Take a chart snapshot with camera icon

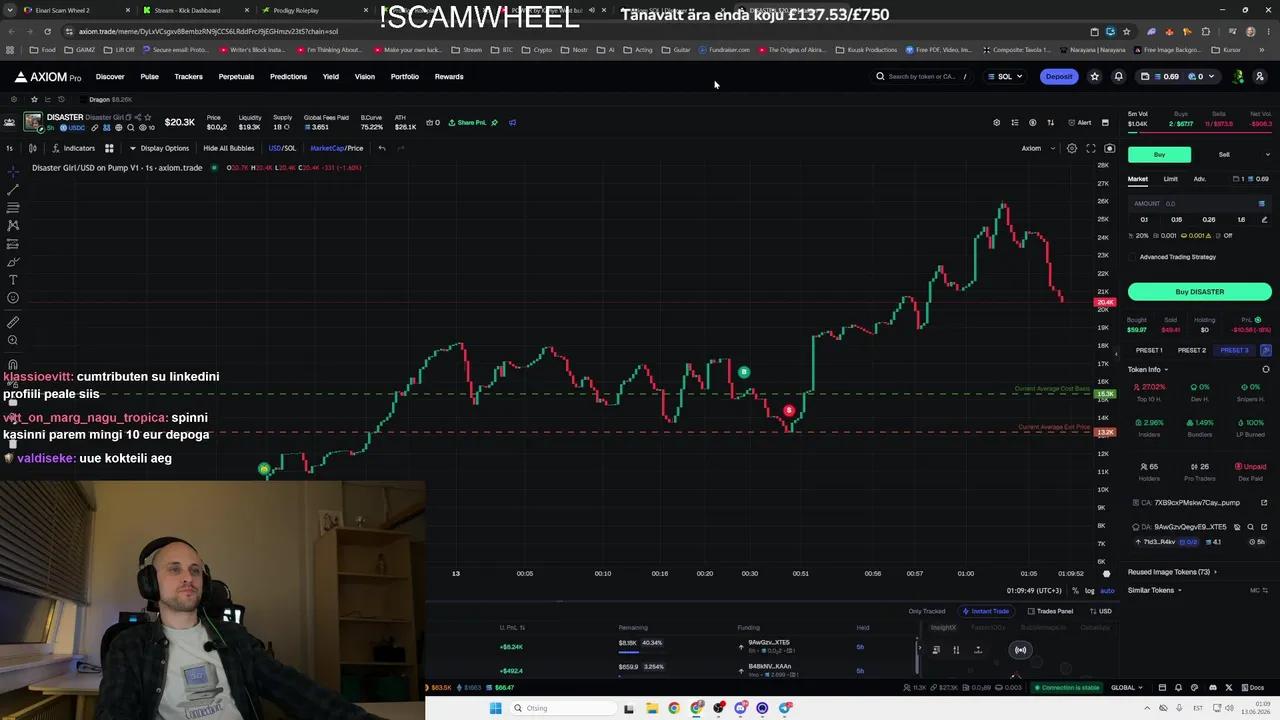1109,148
